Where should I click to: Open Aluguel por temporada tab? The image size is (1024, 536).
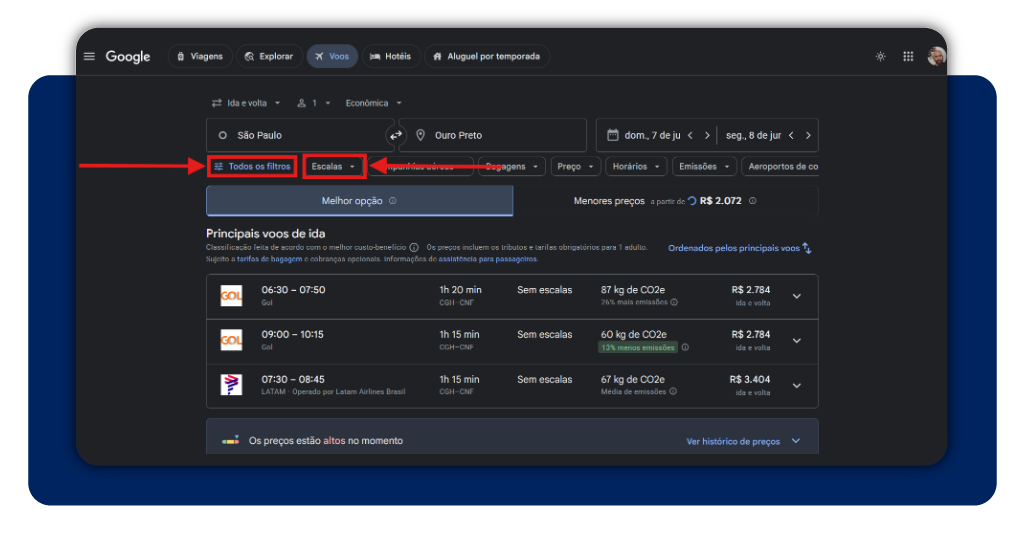487,56
